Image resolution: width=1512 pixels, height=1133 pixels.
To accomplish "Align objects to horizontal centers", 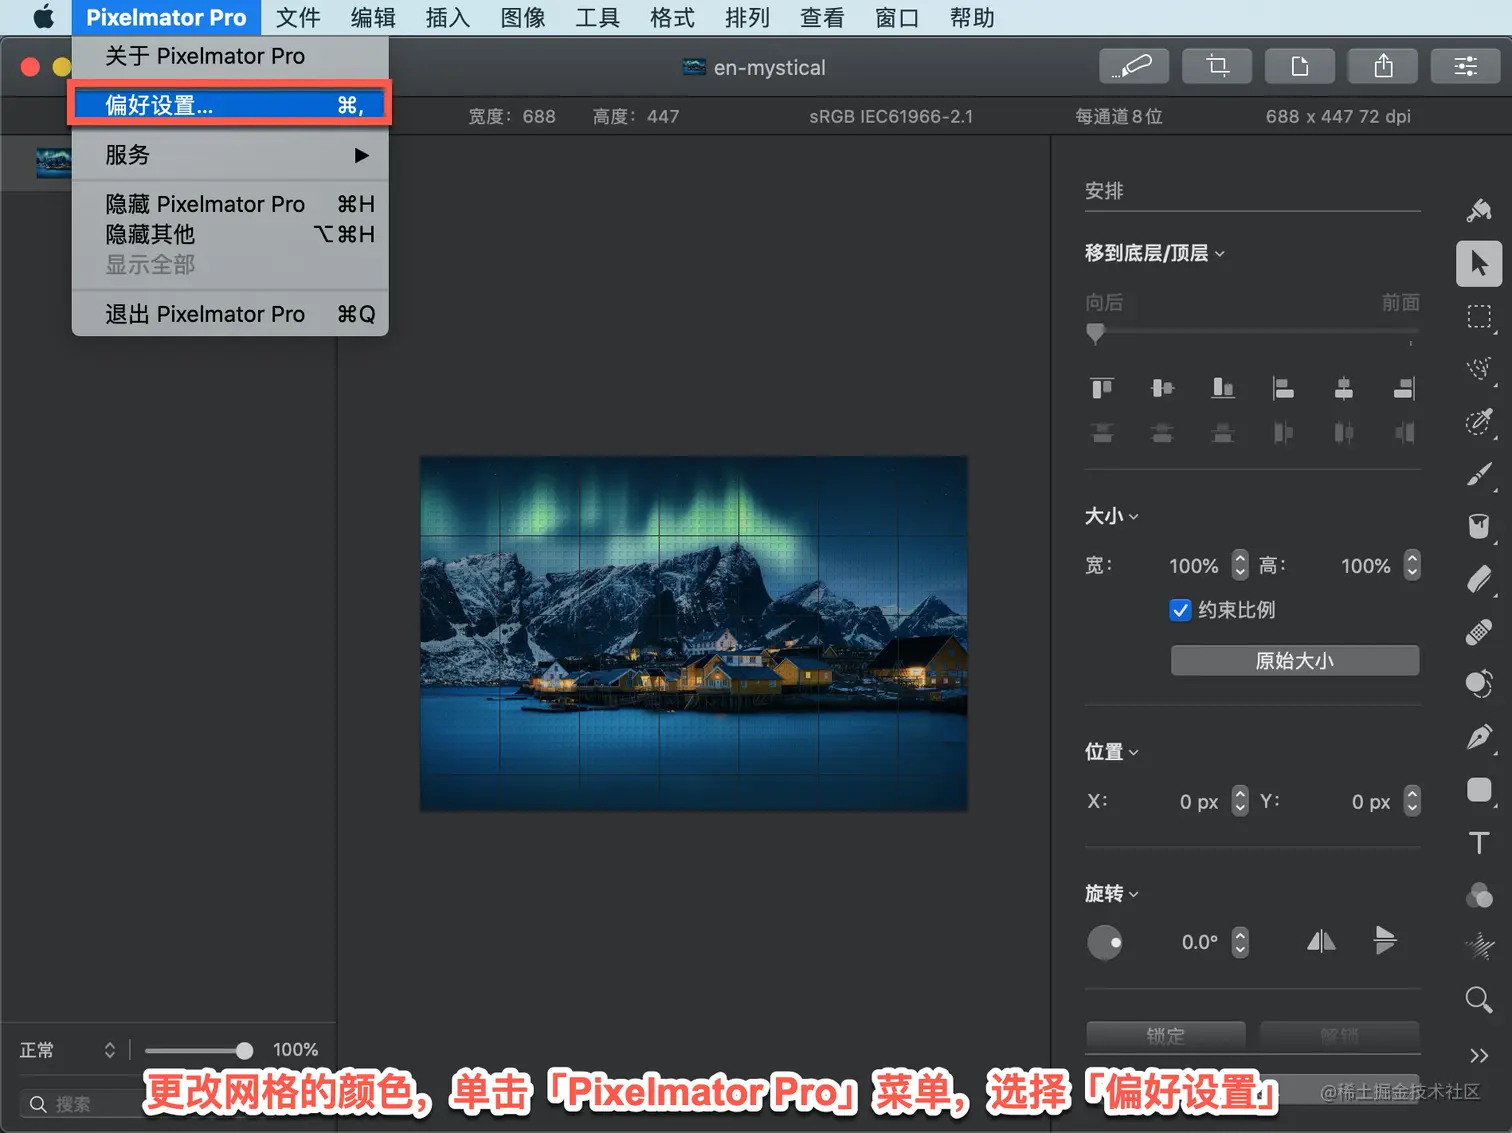I will 1344,388.
